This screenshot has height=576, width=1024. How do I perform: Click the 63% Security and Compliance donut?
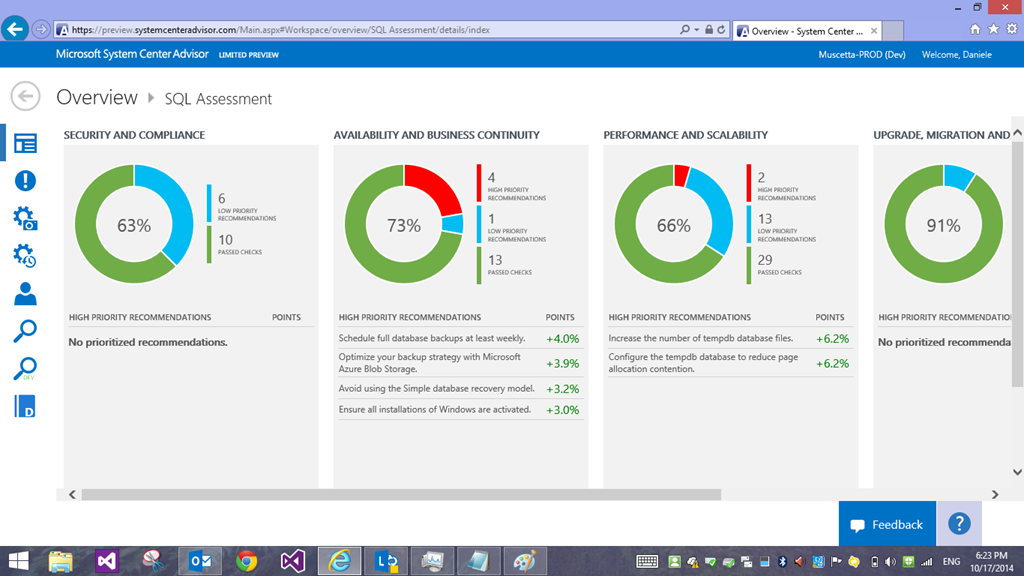click(134, 224)
